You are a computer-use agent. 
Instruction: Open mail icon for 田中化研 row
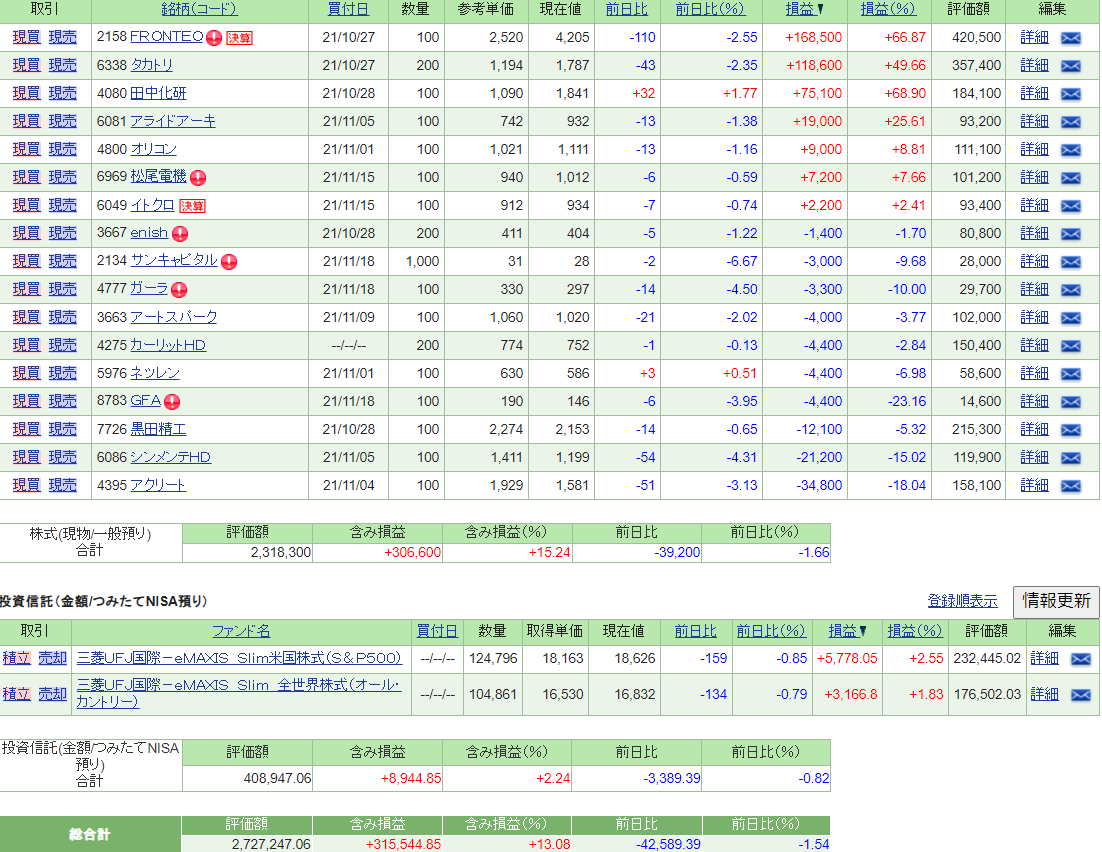[x=1070, y=94]
